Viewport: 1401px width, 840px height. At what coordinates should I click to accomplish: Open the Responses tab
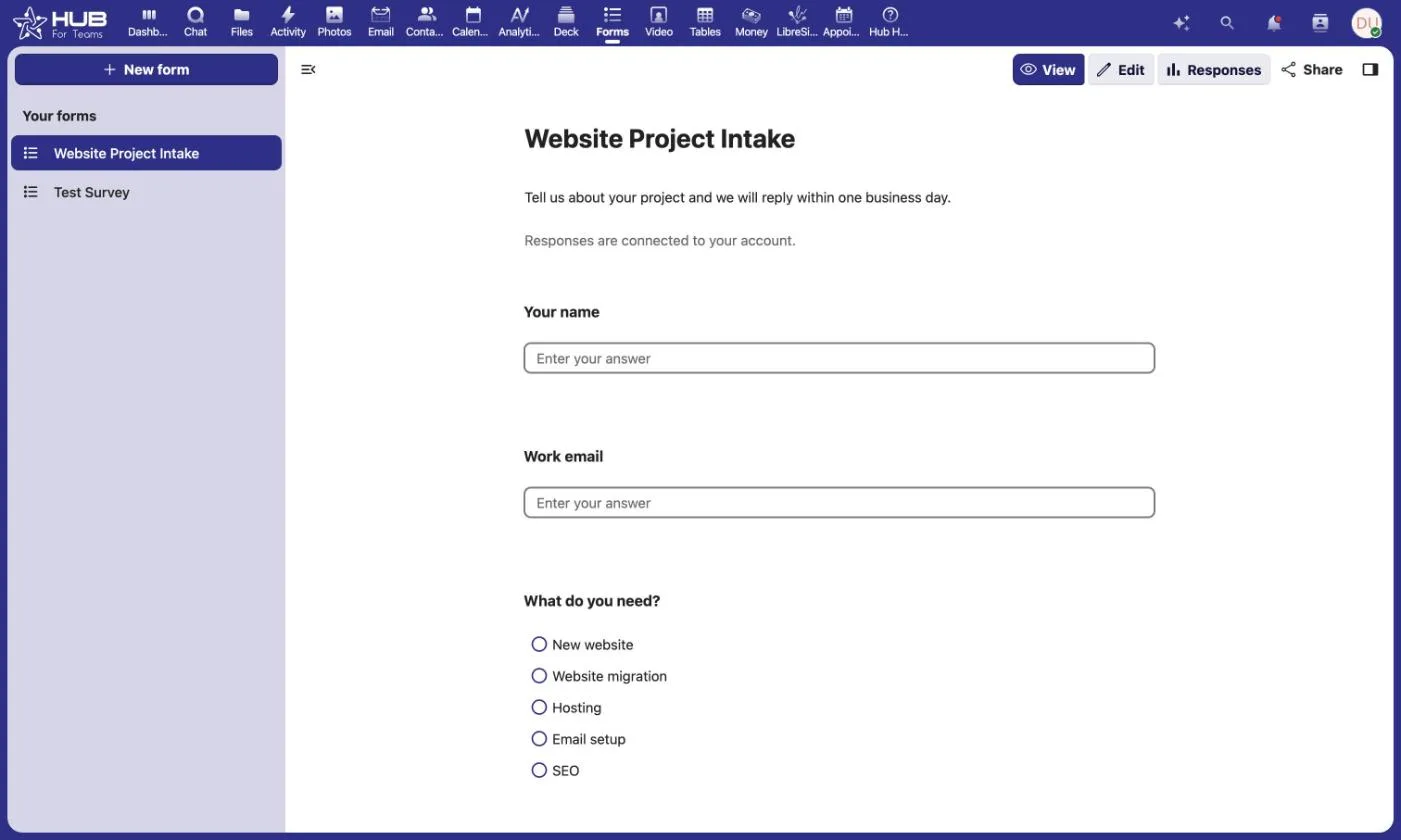1214,69
